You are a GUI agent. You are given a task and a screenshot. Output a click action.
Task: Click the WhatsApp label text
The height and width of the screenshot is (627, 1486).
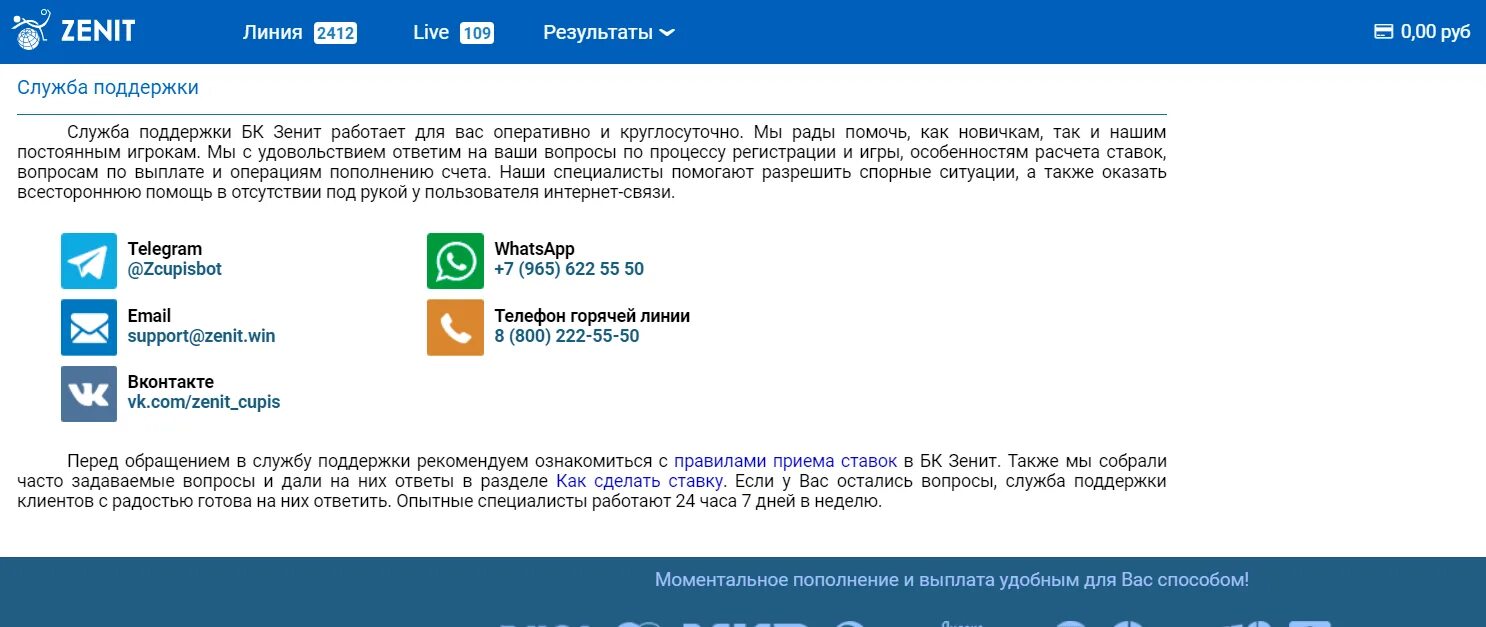click(x=534, y=249)
